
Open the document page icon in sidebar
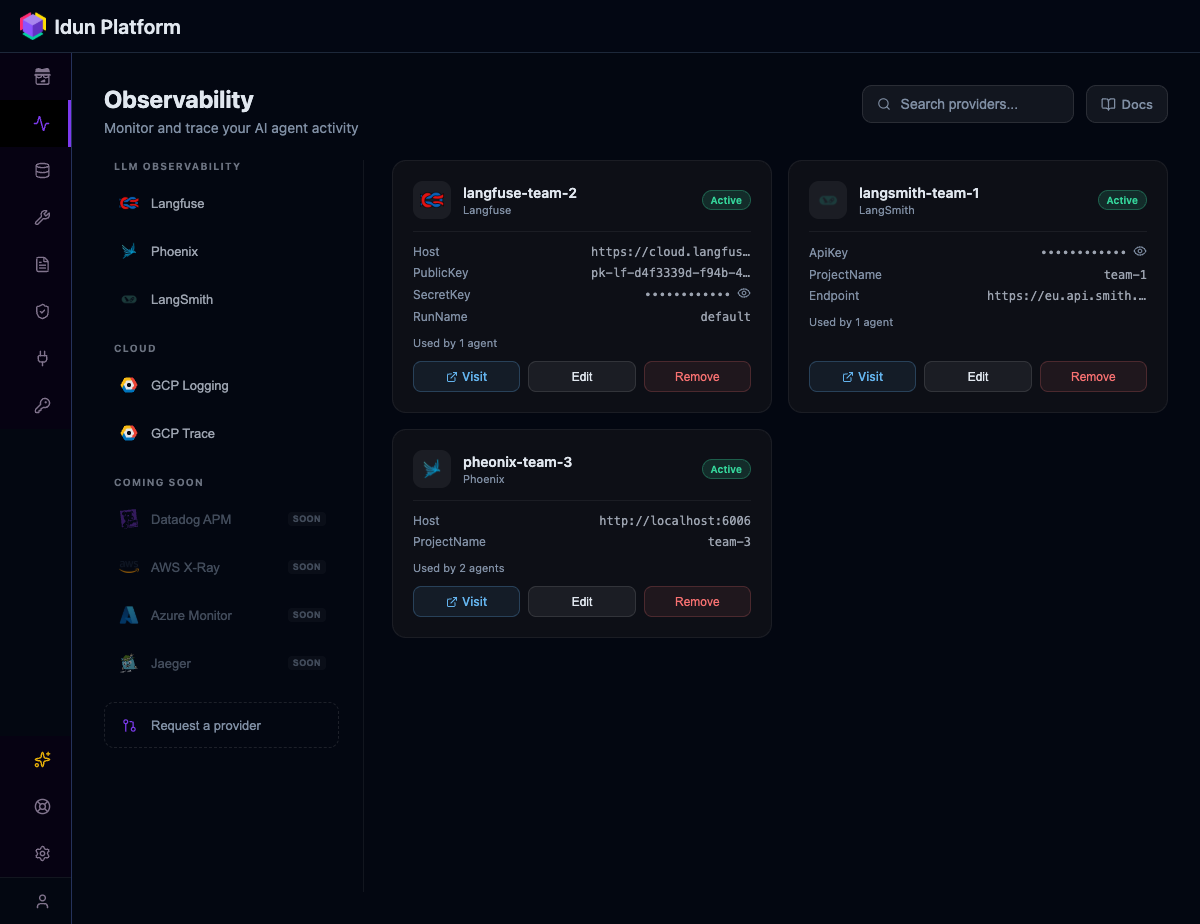(x=42, y=265)
